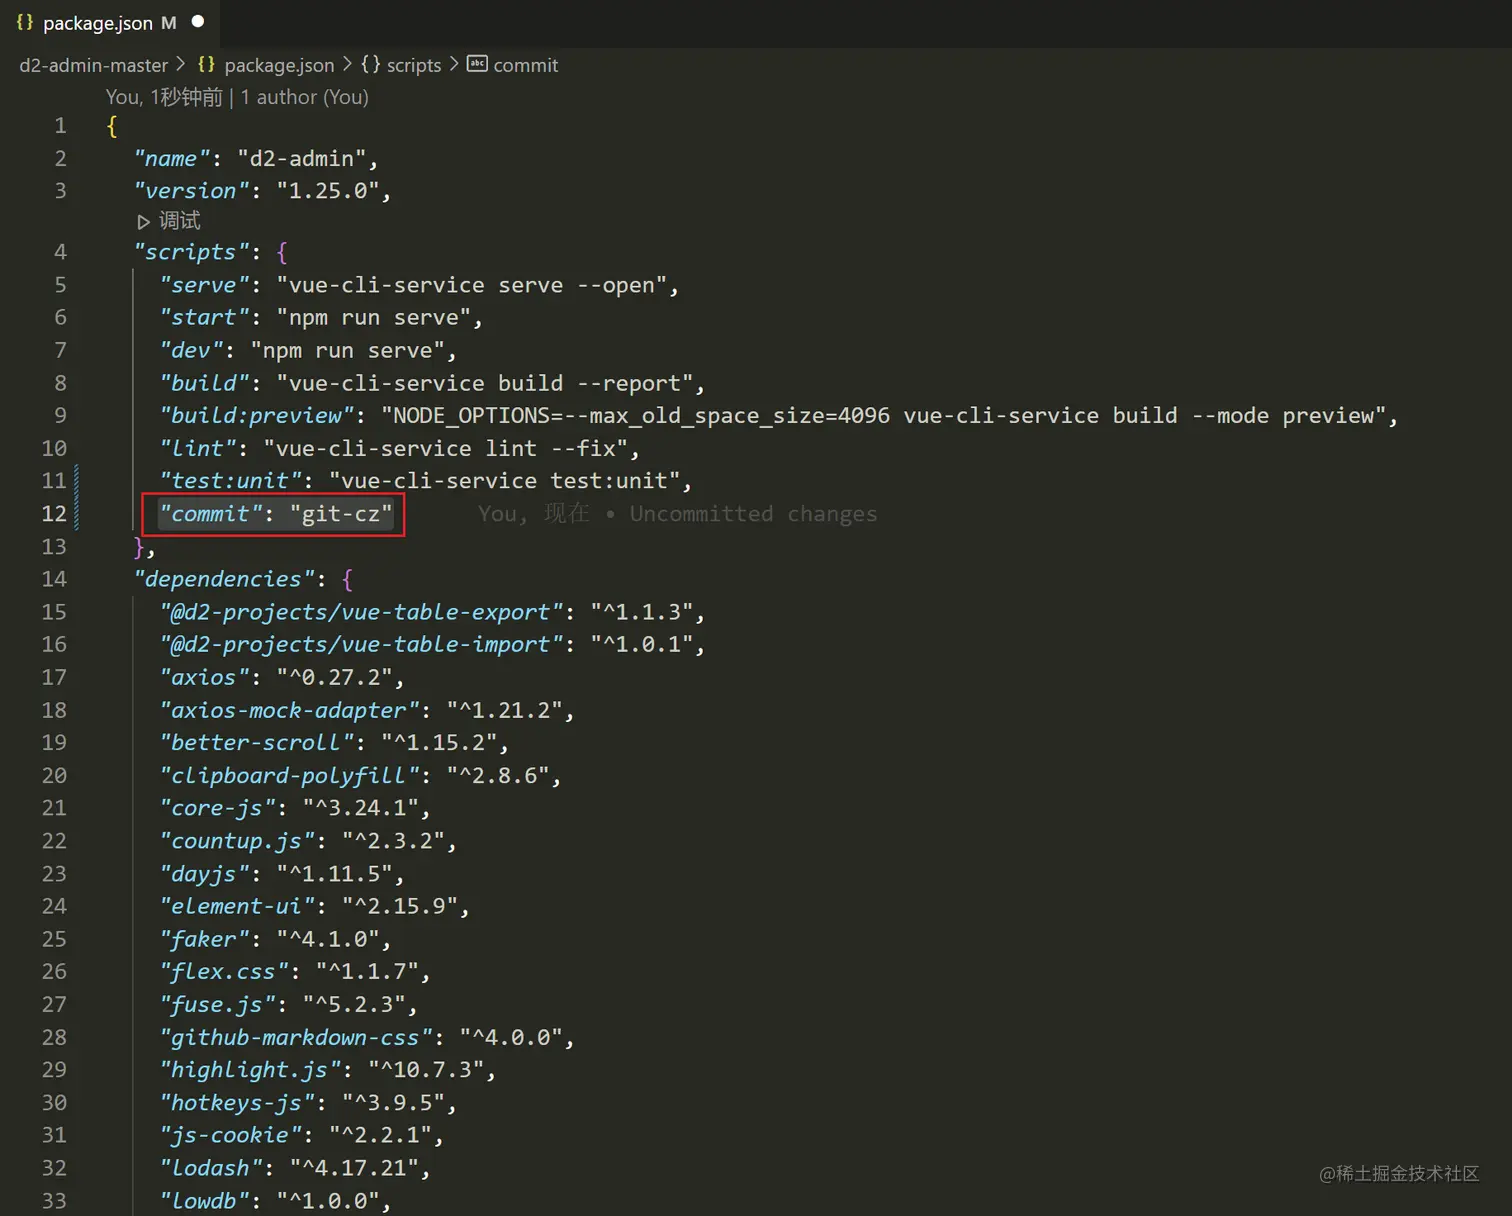Click the "hotkeys-js" dependency key
The width and height of the screenshot is (1512, 1216).
[237, 1103]
